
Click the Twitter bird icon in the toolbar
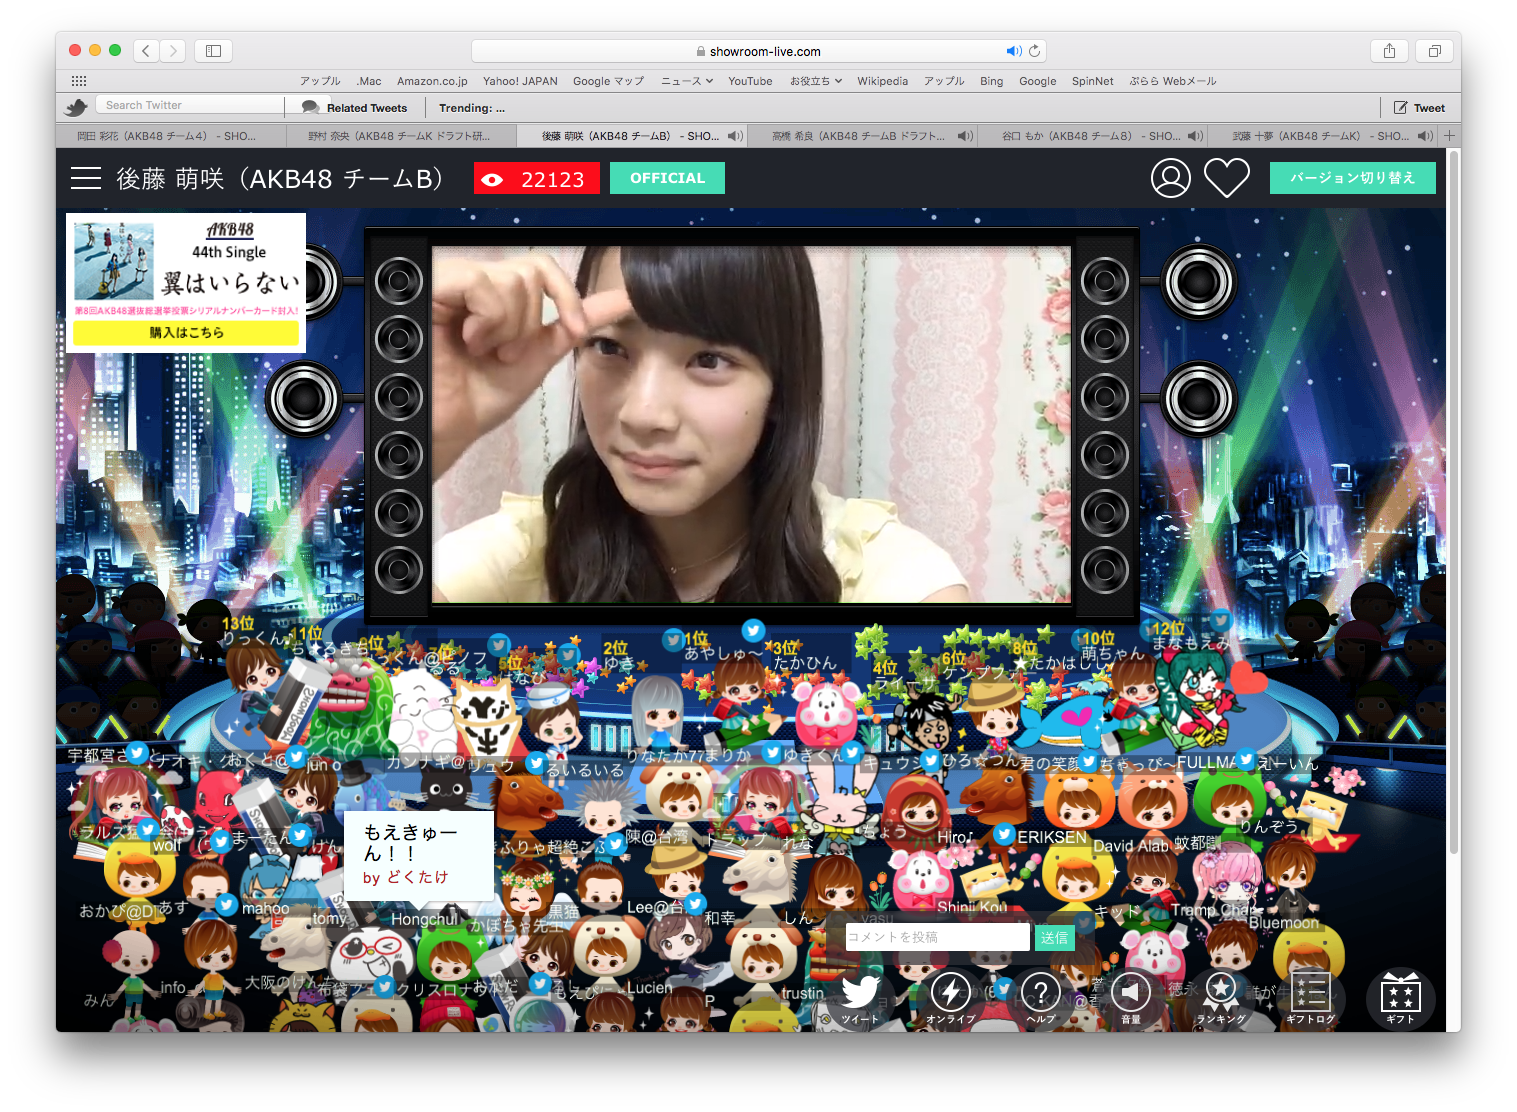[x=77, y=107]
